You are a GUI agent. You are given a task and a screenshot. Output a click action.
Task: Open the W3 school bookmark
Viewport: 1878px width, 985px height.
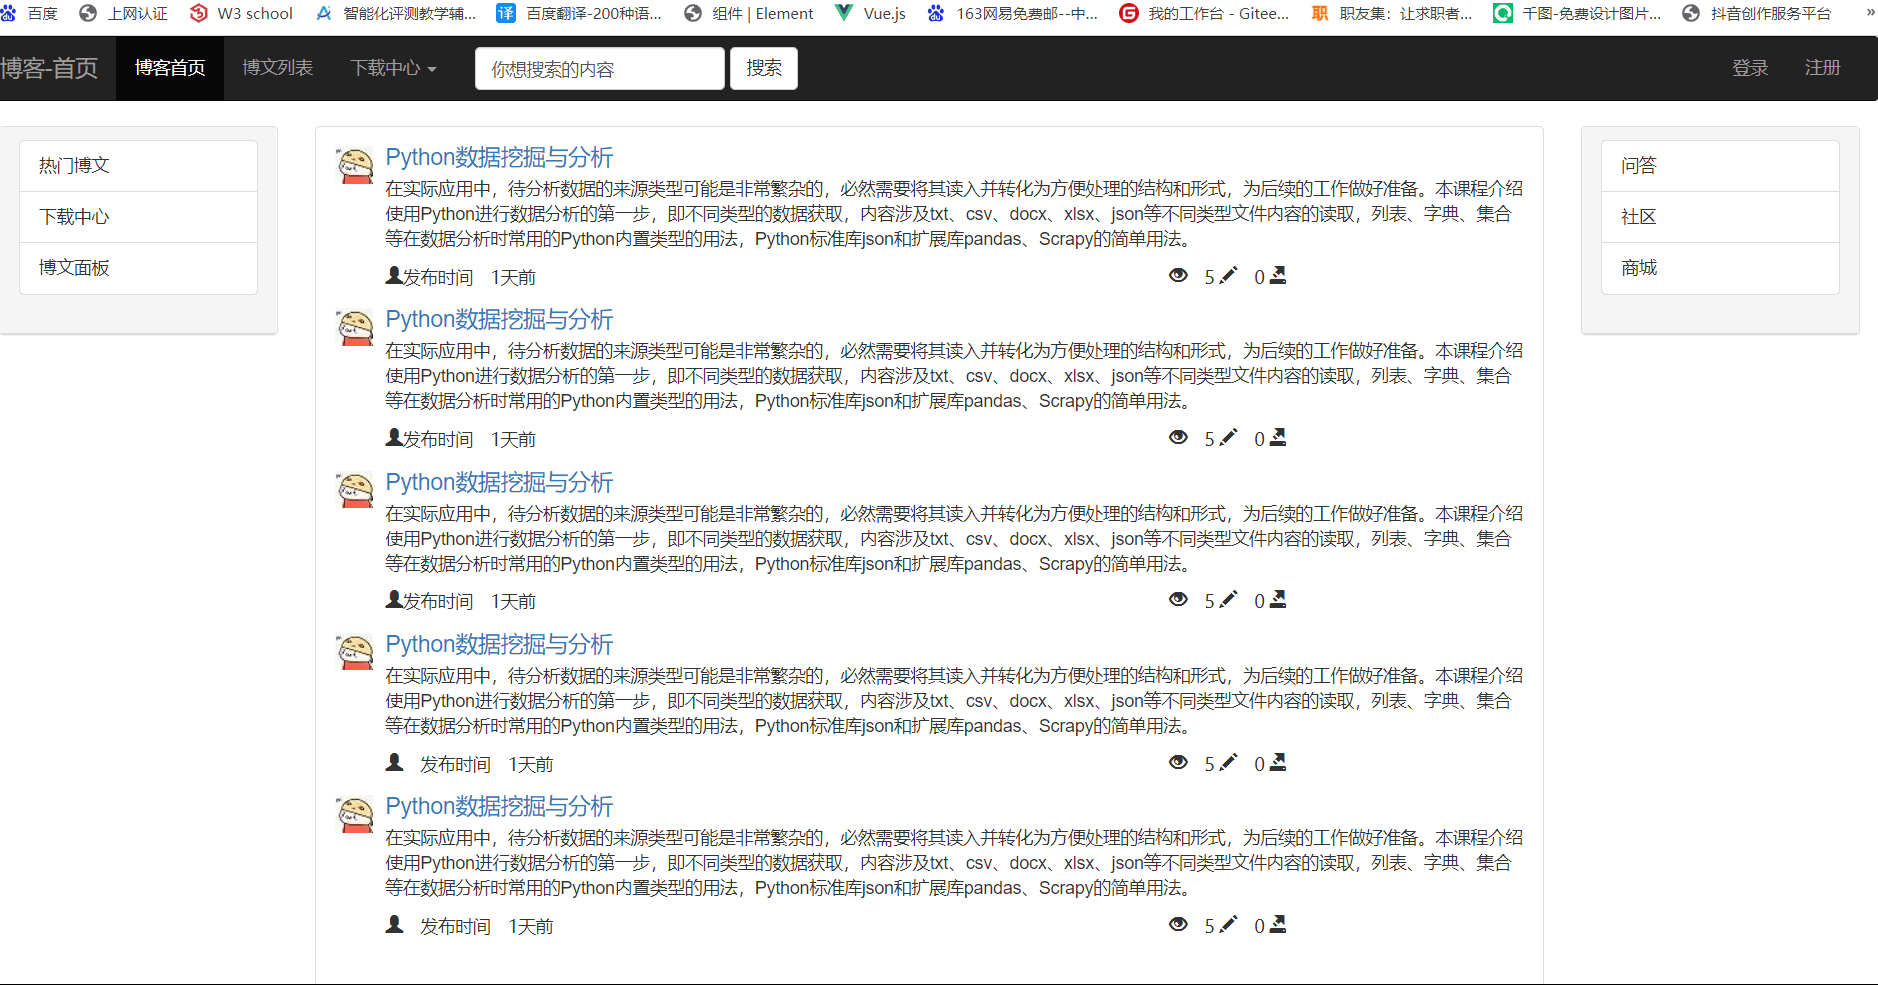(x=242, y=13)
